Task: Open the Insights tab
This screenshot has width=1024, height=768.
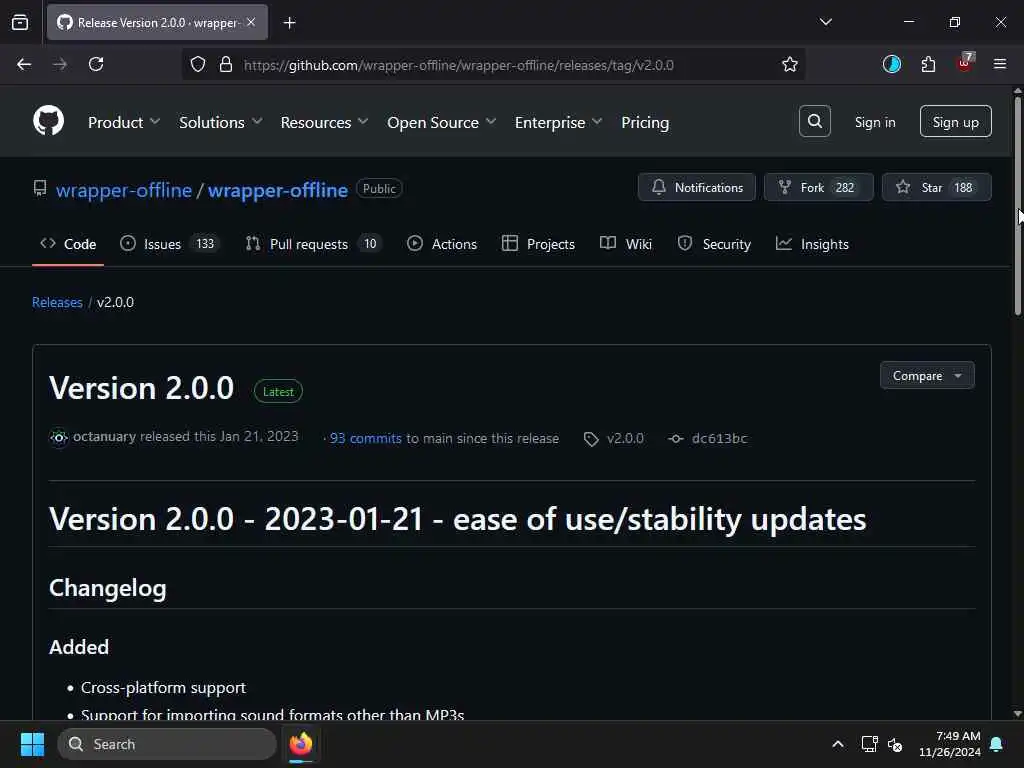Action: pos(812,244)
